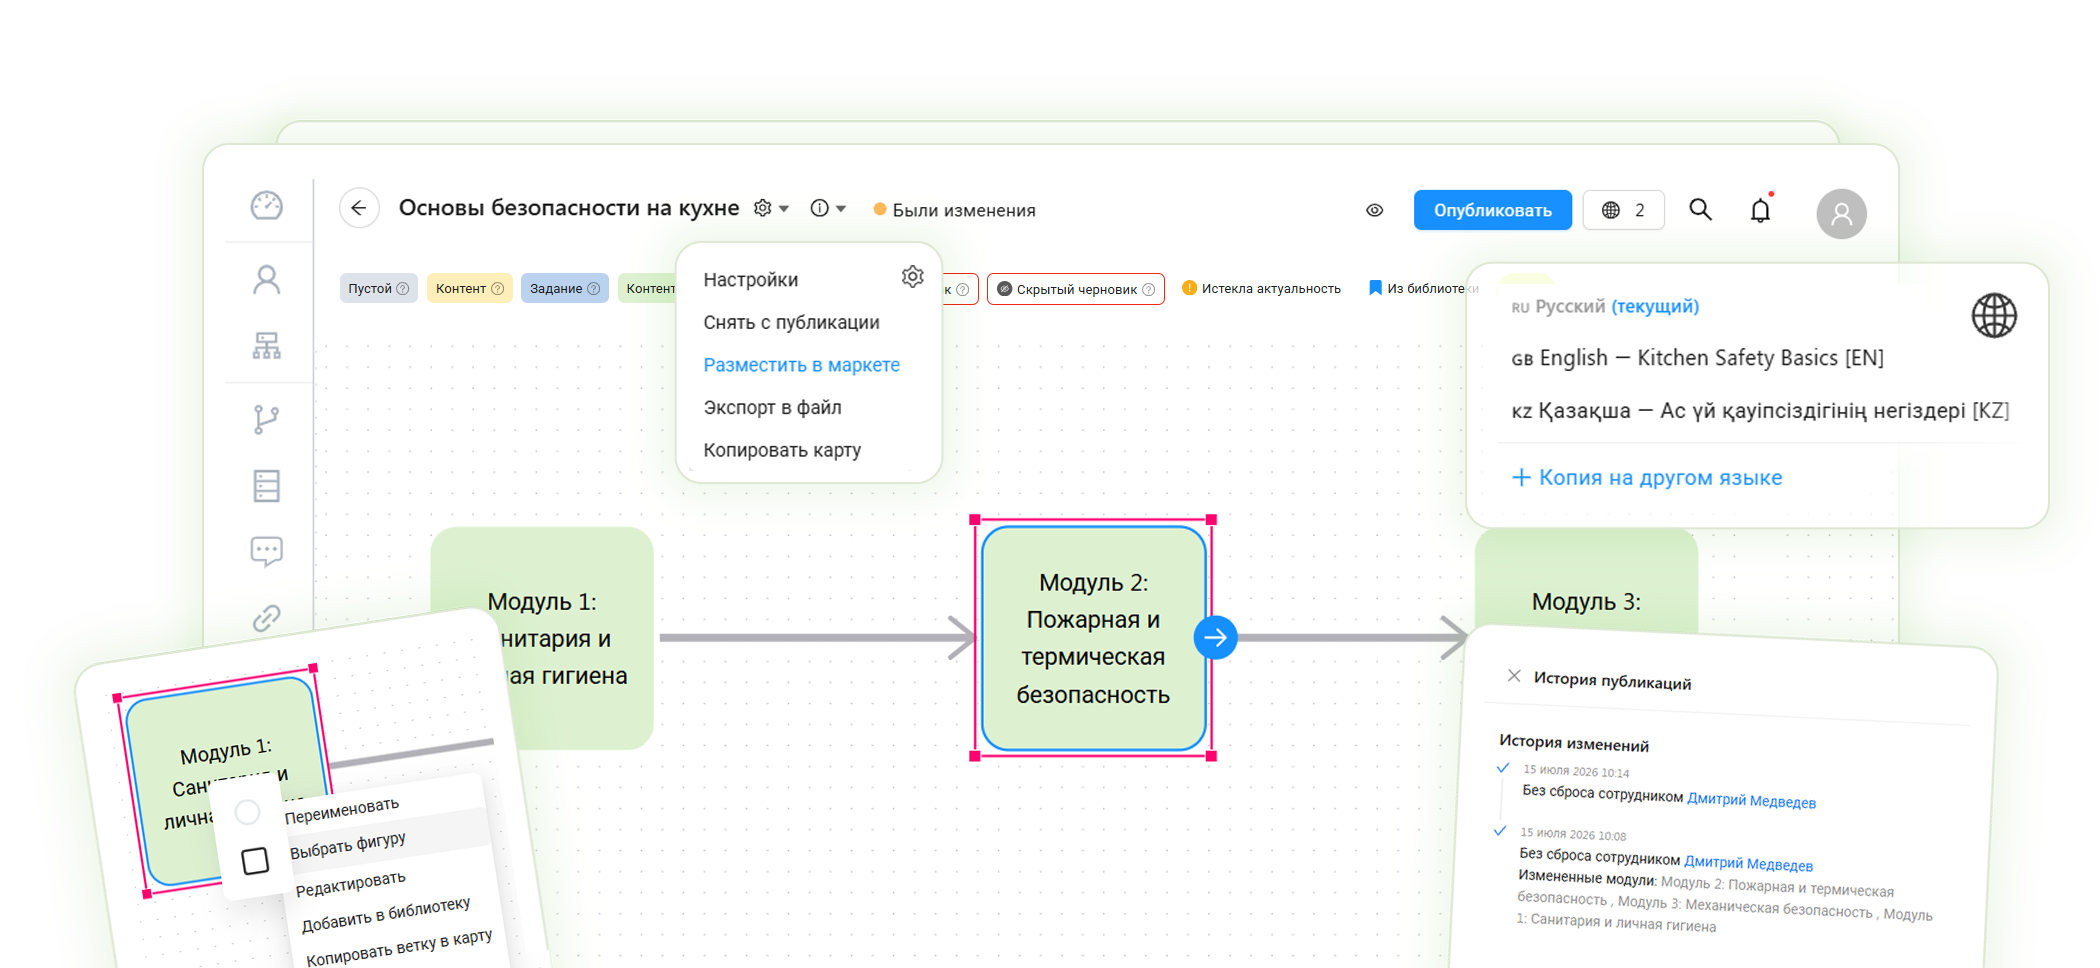This screenshot has width=2100, height=968.
Task: Open the branch icon in sidebar
Action: pos(266,419)
